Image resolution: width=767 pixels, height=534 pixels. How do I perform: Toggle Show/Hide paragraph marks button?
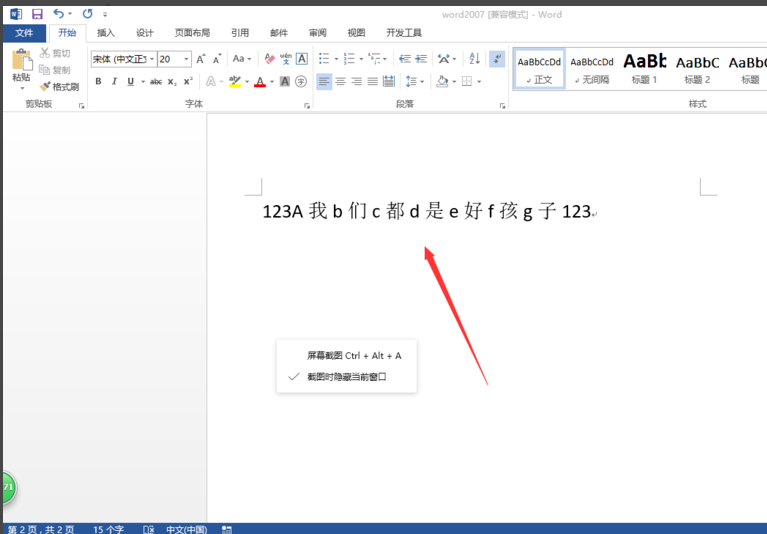pyautogui.click(x=497, y=59)
